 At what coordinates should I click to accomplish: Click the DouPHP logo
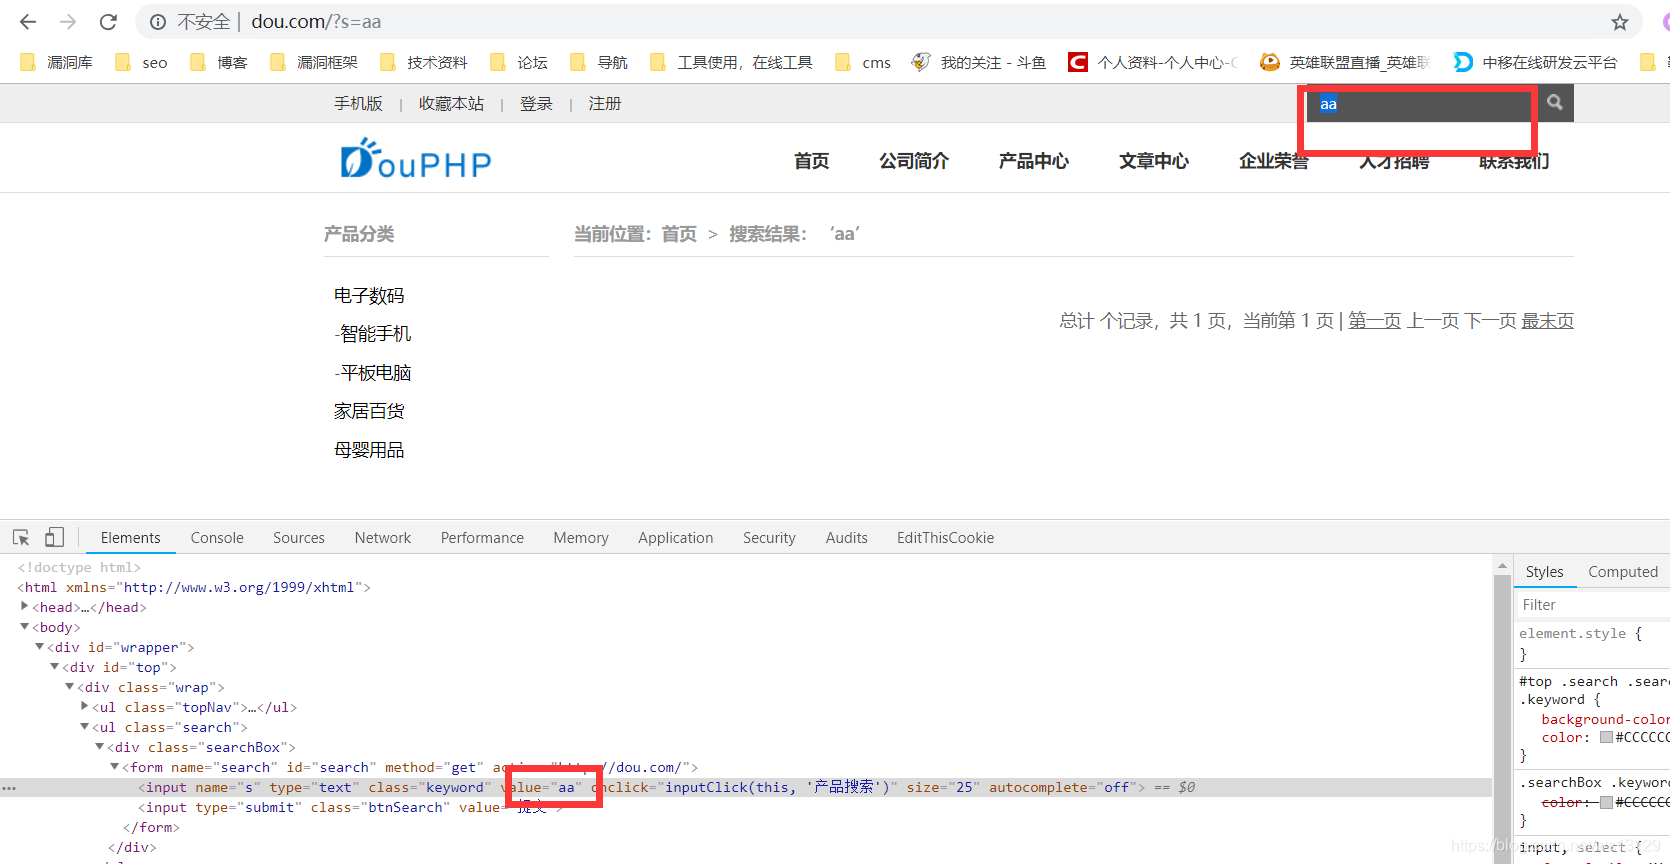(x=416, y=159)
